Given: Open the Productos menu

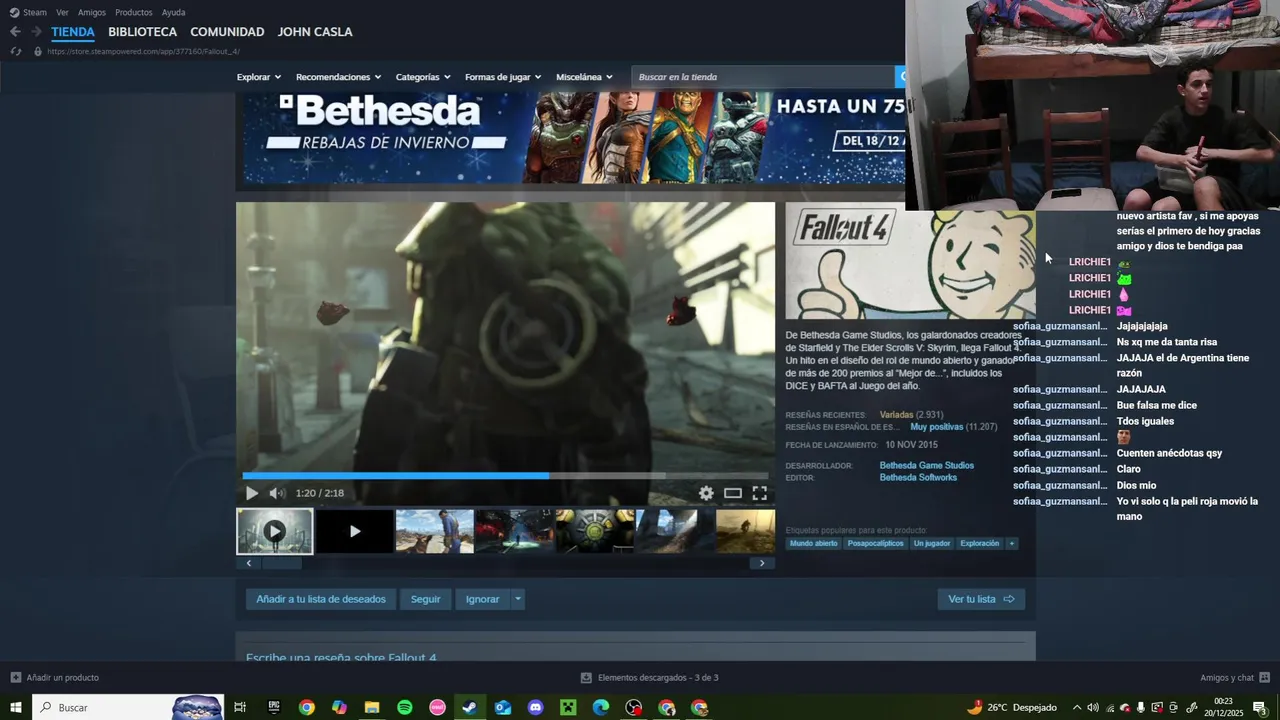Looking at the screenshot, I should tap(134, 12).
